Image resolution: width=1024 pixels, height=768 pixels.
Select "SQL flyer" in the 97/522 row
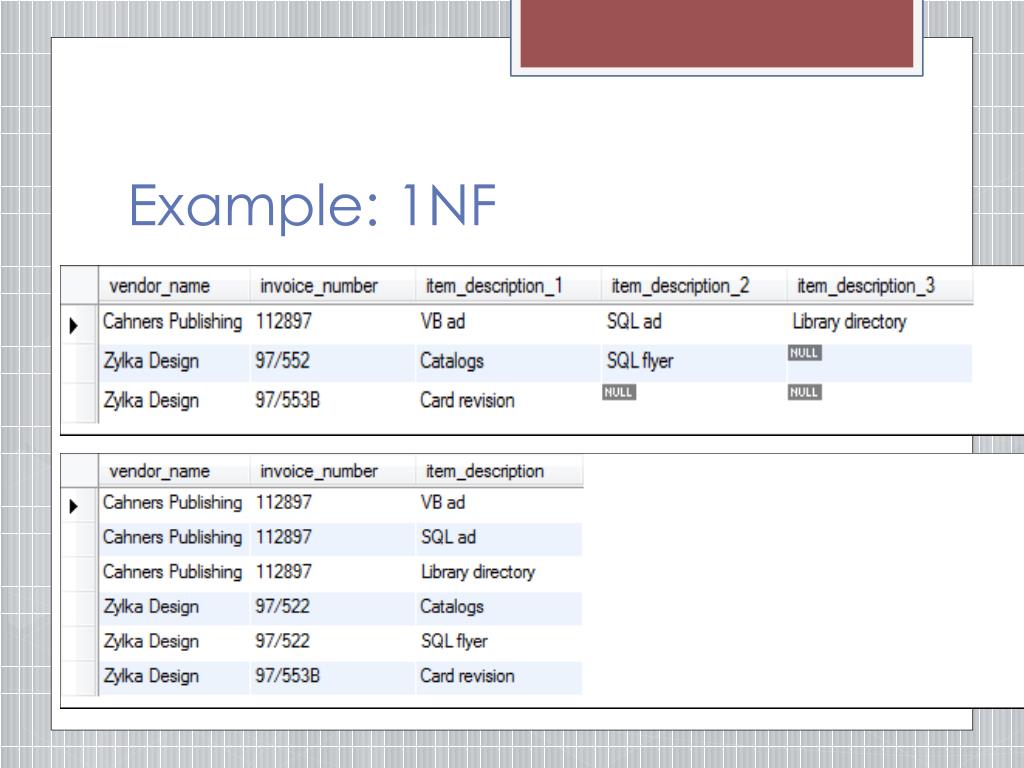(454, 641)
